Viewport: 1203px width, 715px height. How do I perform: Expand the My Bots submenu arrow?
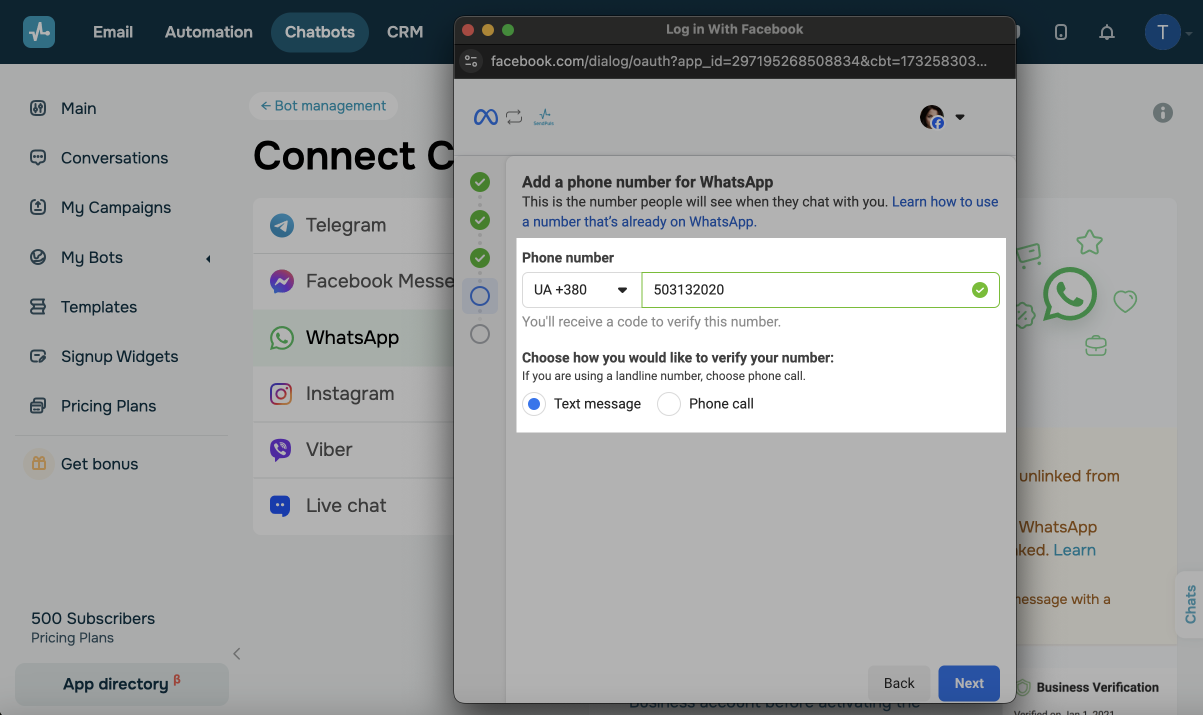click(209, 259)
